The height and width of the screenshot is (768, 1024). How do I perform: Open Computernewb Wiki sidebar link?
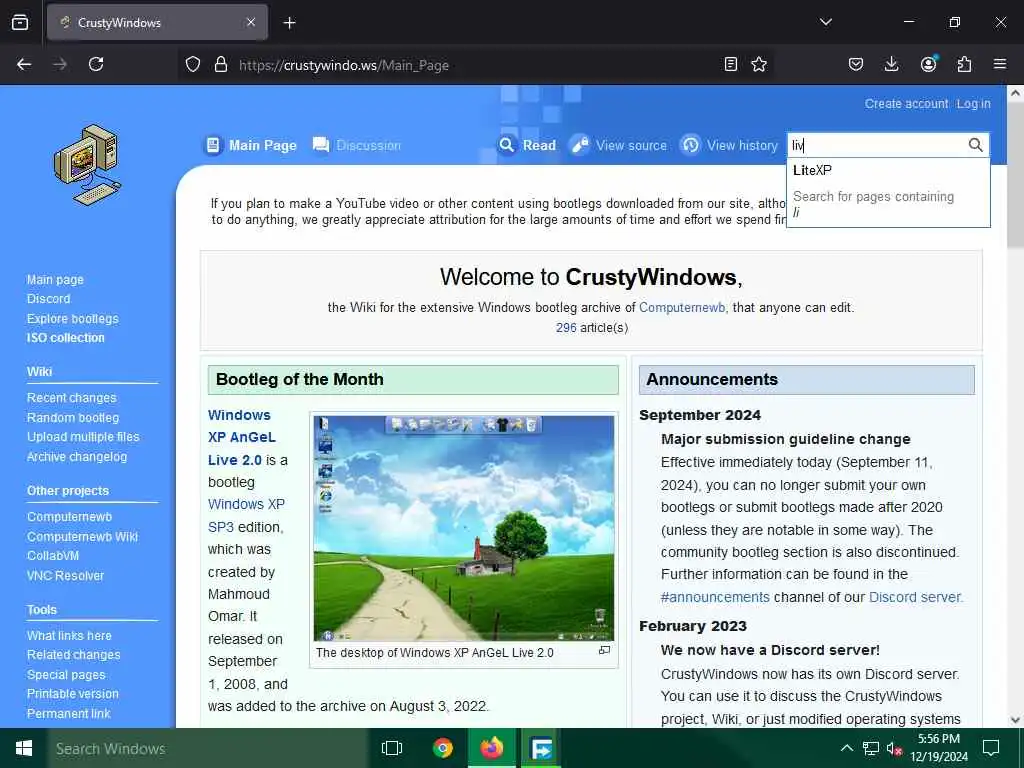pyautogui.click(x=82, y=536)
